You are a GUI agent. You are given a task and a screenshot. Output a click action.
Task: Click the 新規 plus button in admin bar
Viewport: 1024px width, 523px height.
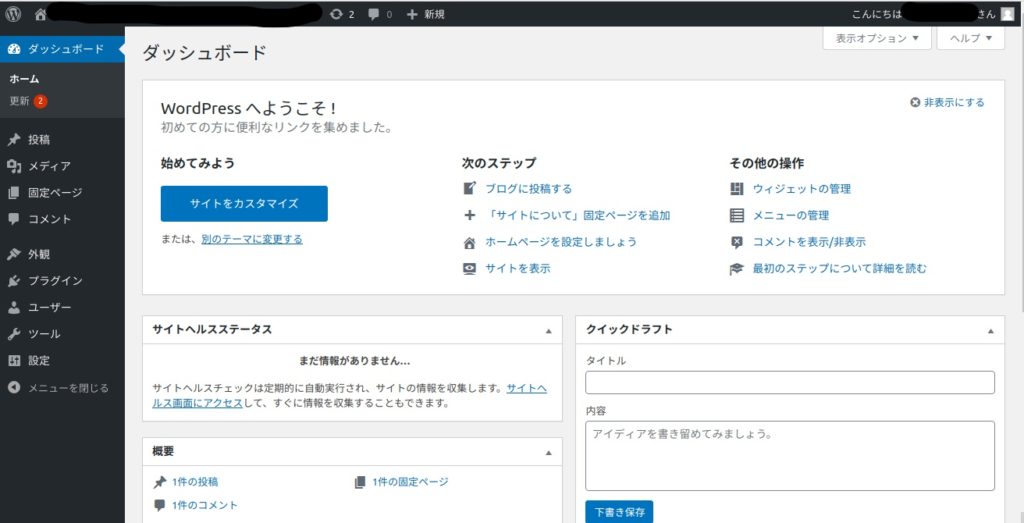coord(426,14)
